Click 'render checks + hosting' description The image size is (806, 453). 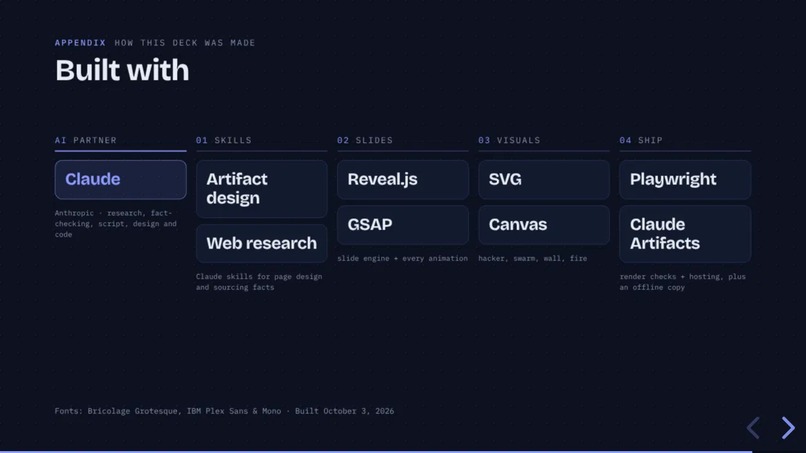coord(682,282)
